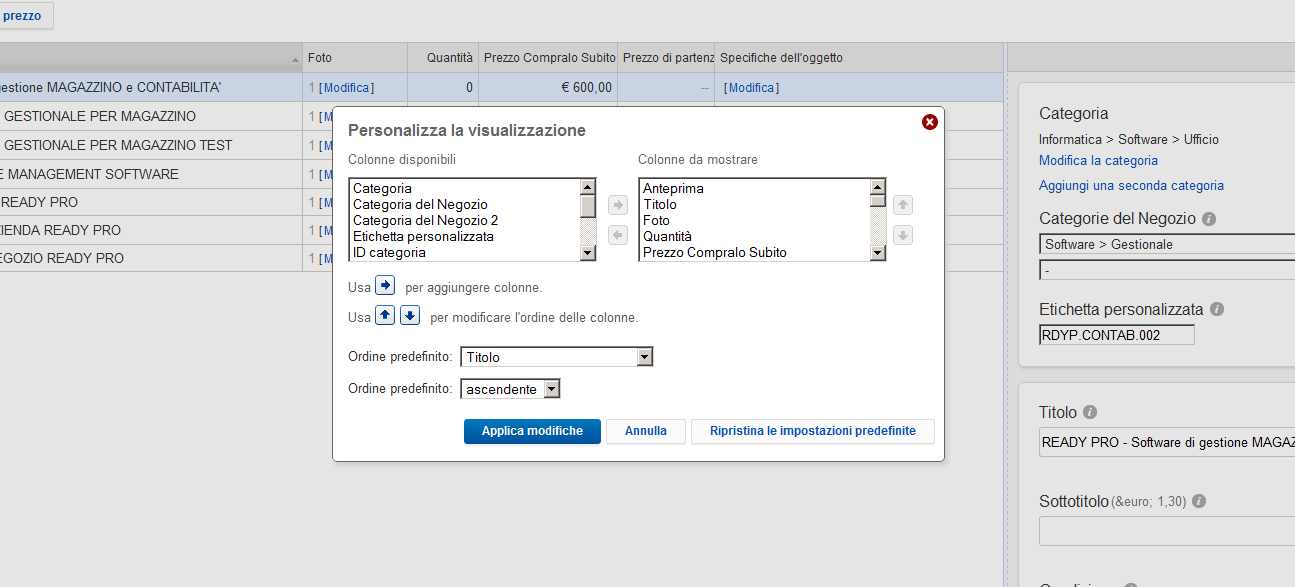
Task: Move selected column down with arrow button
Action: (903, 235)
